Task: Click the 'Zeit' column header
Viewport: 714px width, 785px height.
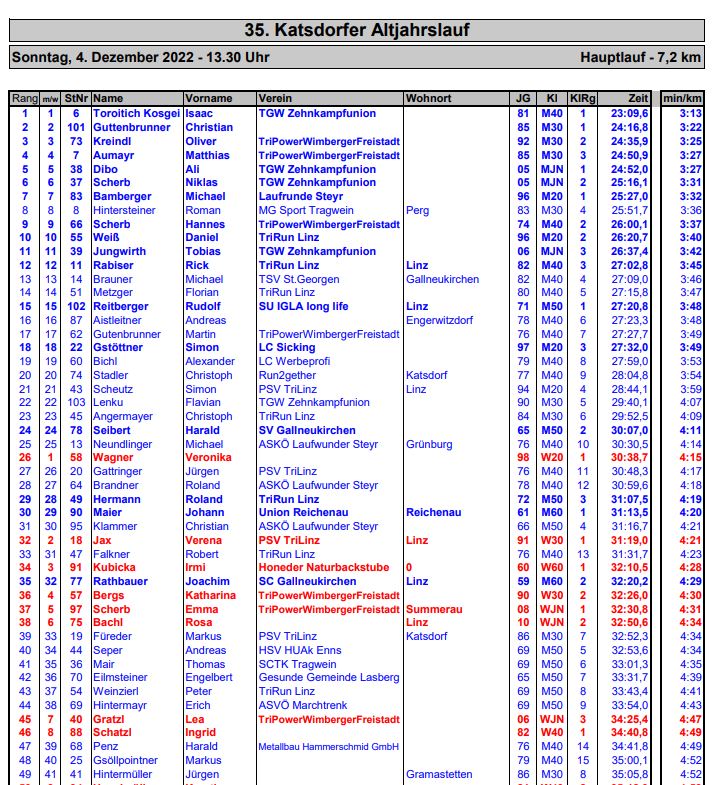Action: tap(638, 99)
